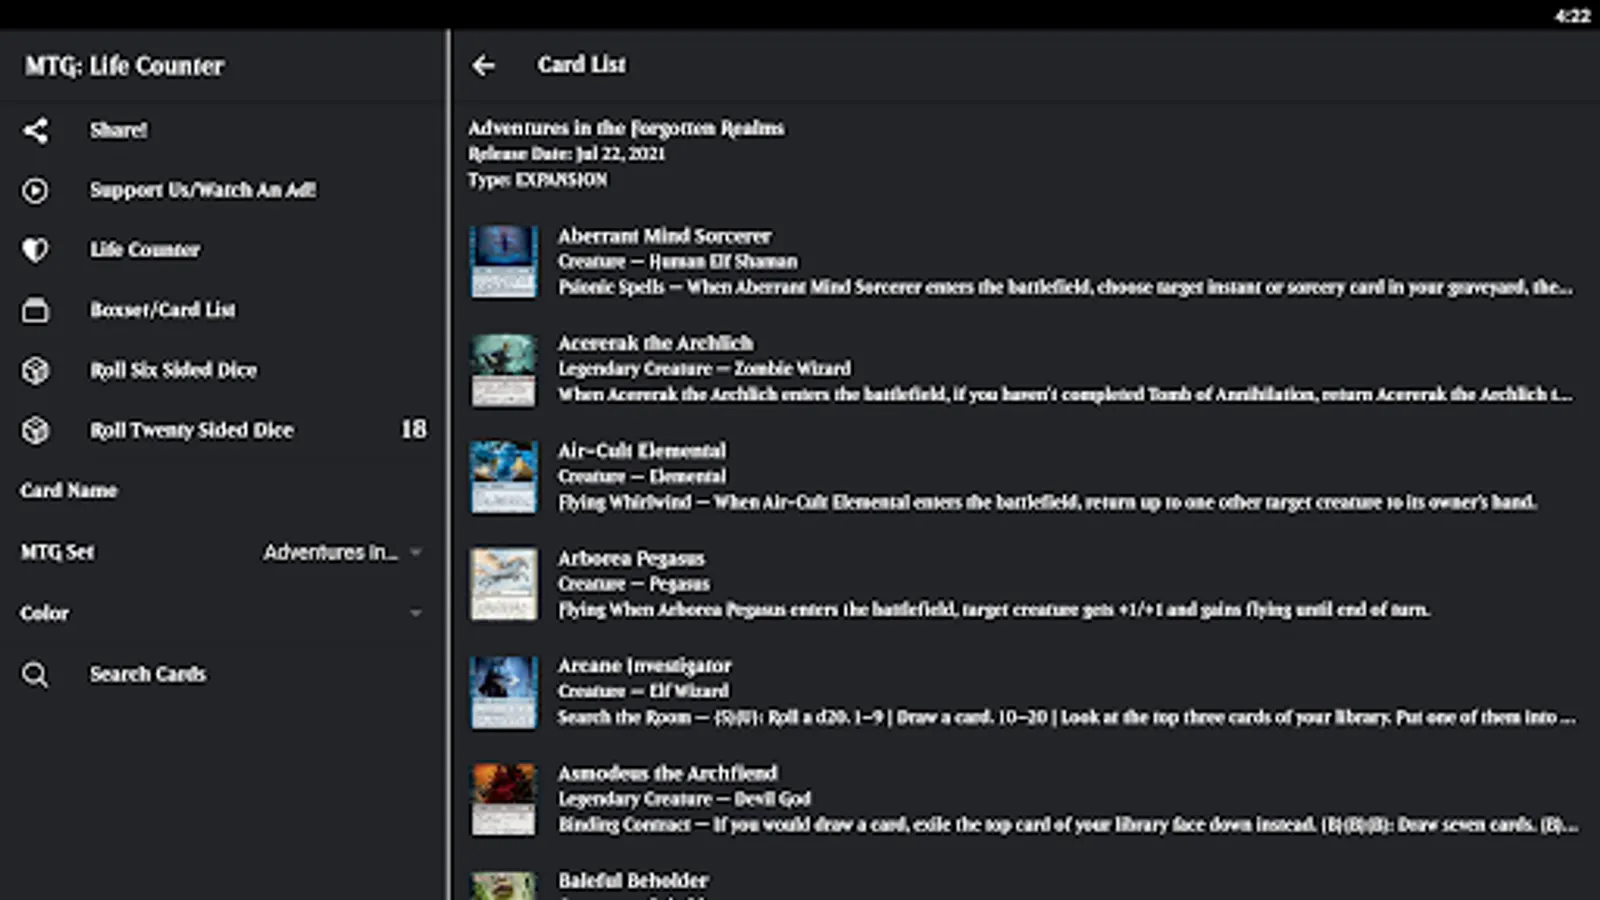Open Arcane Investigator card thumbnail

[x=504, y=692]
